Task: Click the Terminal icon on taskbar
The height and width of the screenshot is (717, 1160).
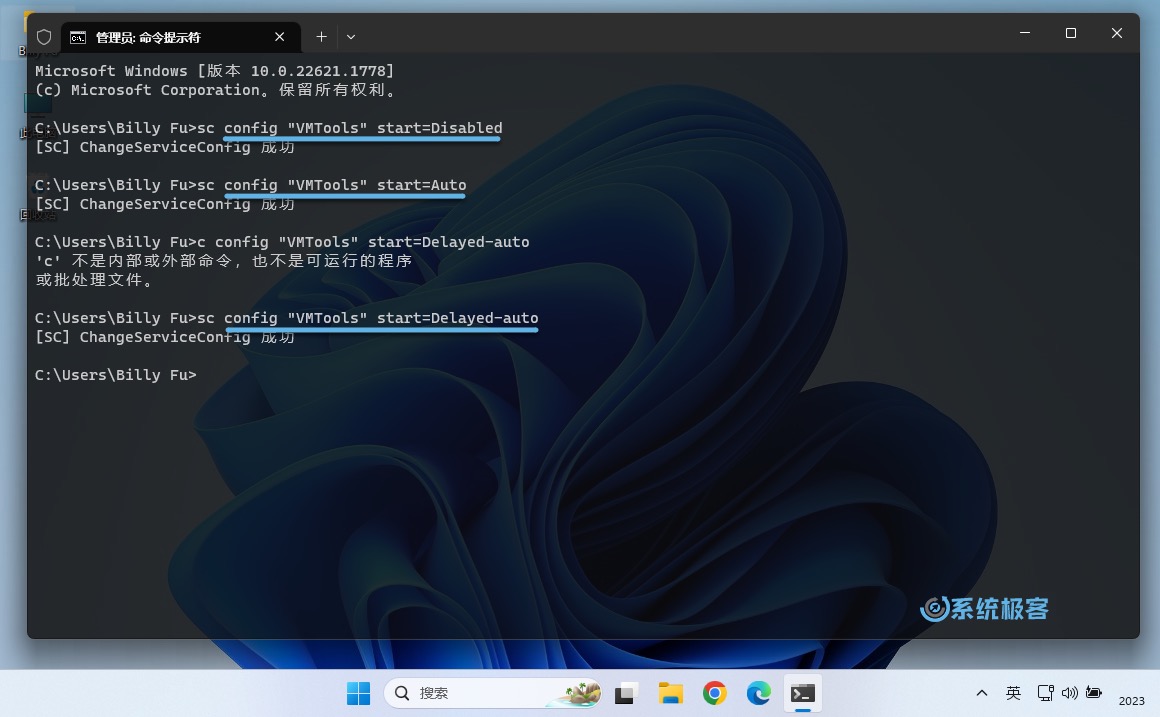Action: click(x=803, y=693)
